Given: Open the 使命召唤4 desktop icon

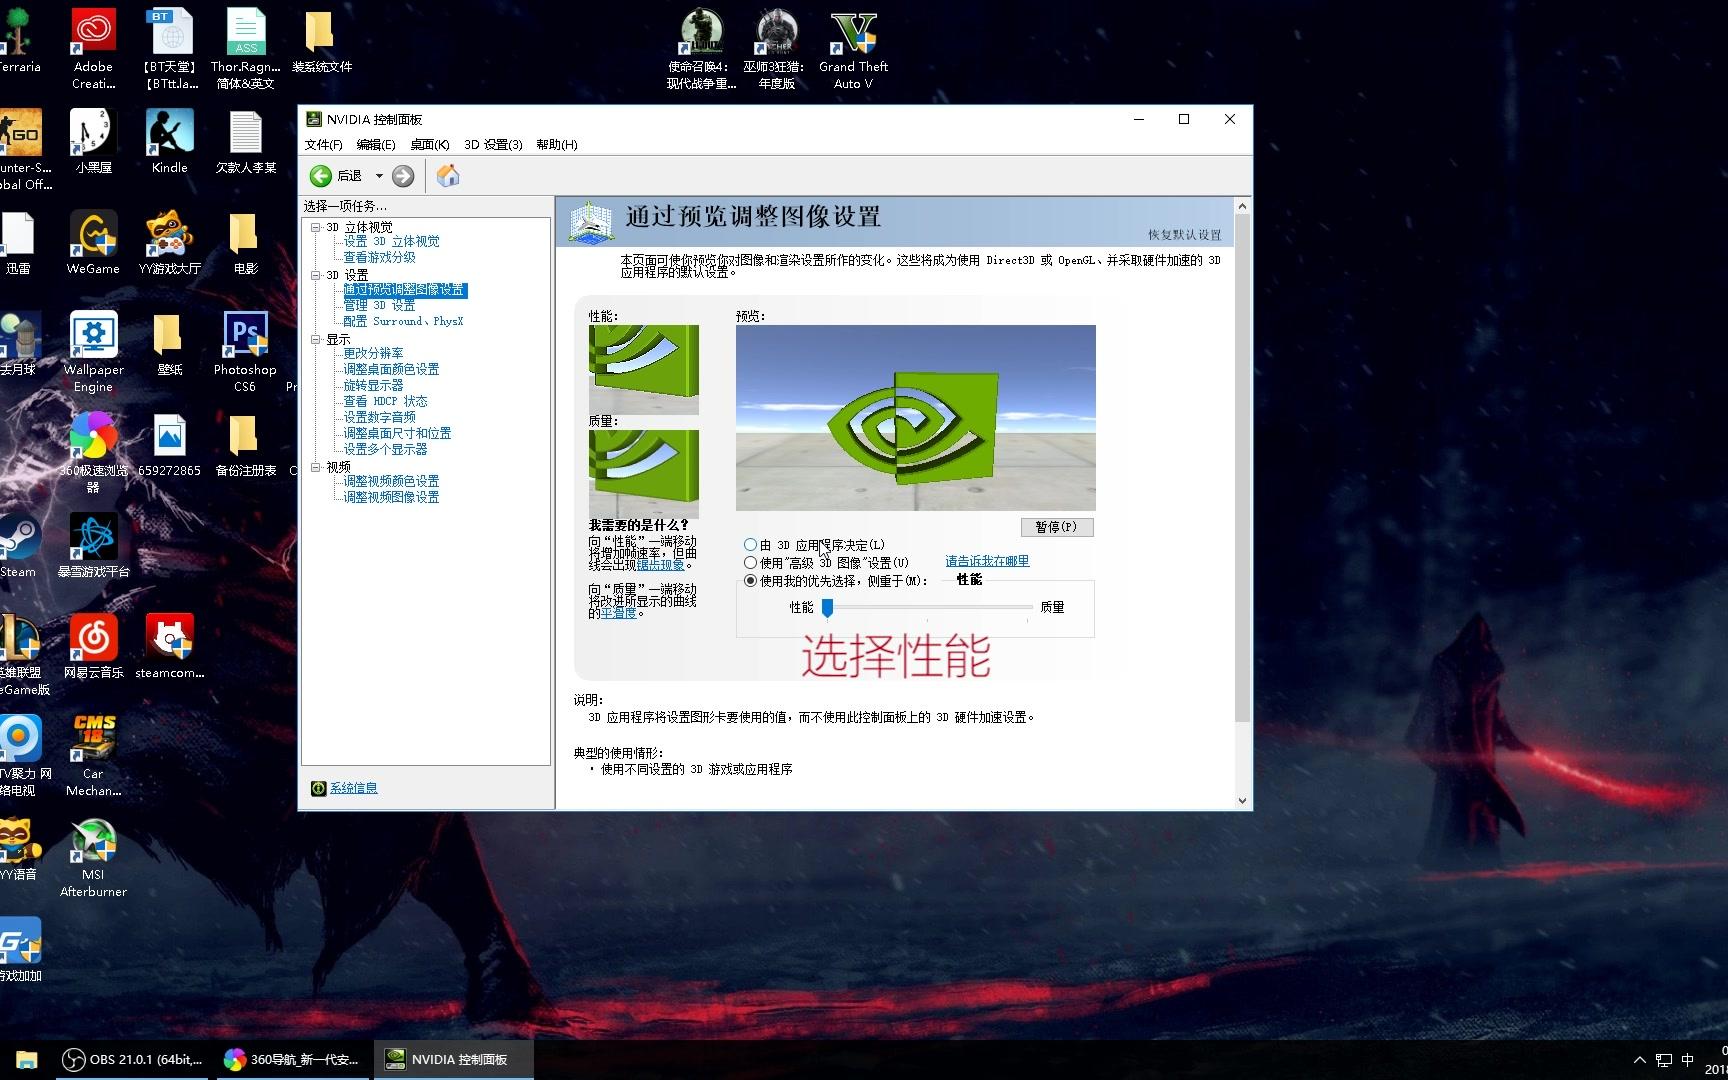Looking at the screenshot, I should [701, 50].
